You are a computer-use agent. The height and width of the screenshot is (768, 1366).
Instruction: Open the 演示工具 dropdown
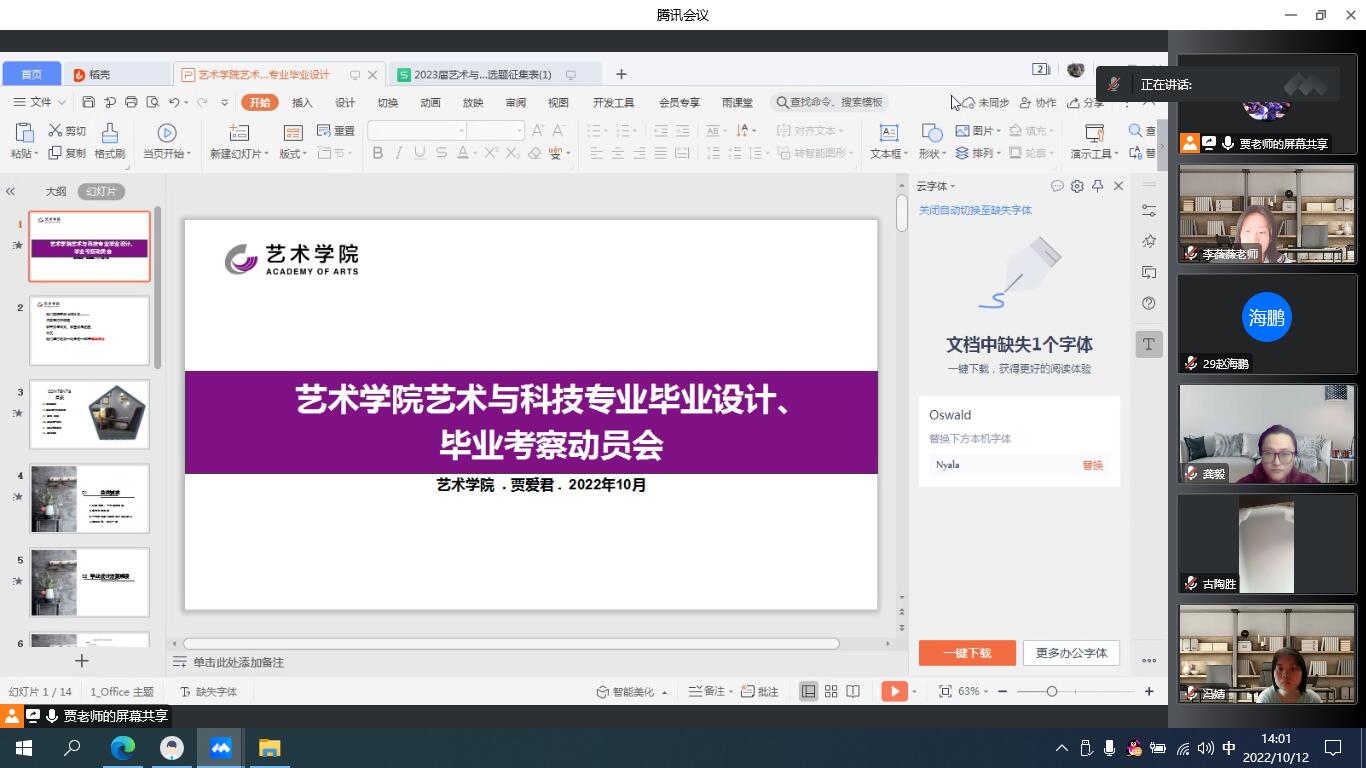[x=1094, y=154]
